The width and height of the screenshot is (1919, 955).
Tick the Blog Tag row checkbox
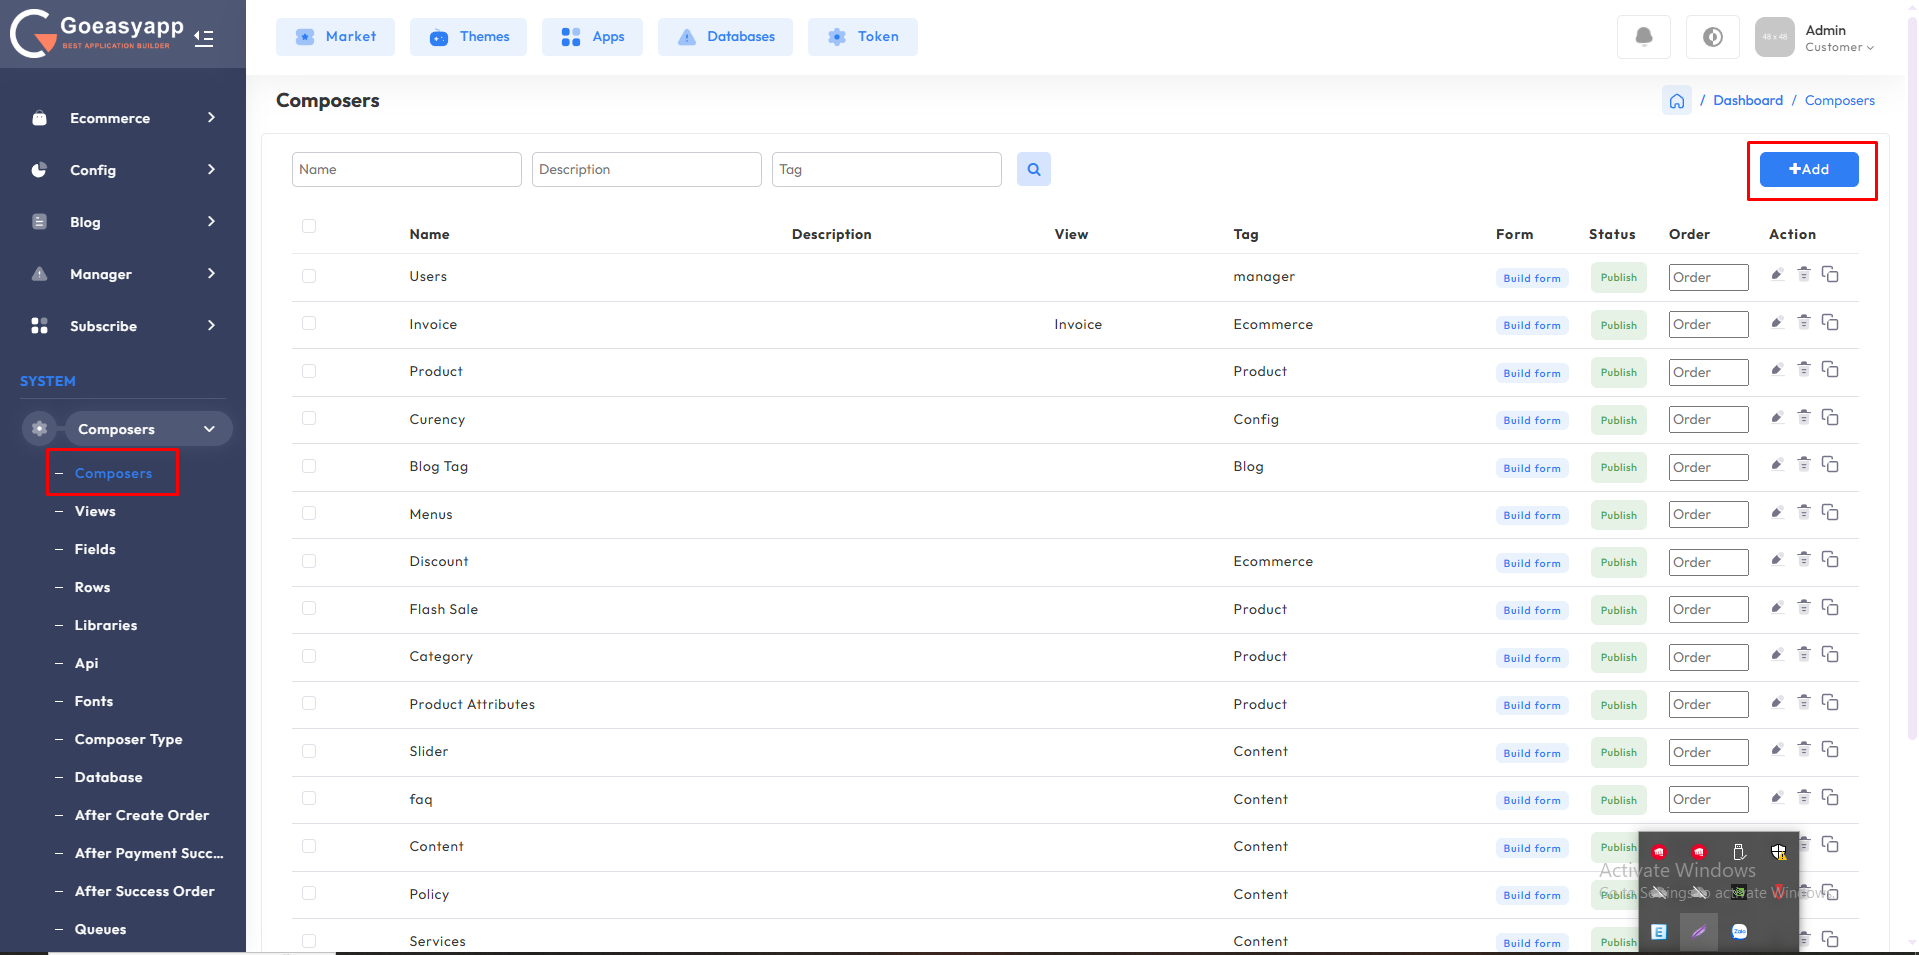[309, 466]
